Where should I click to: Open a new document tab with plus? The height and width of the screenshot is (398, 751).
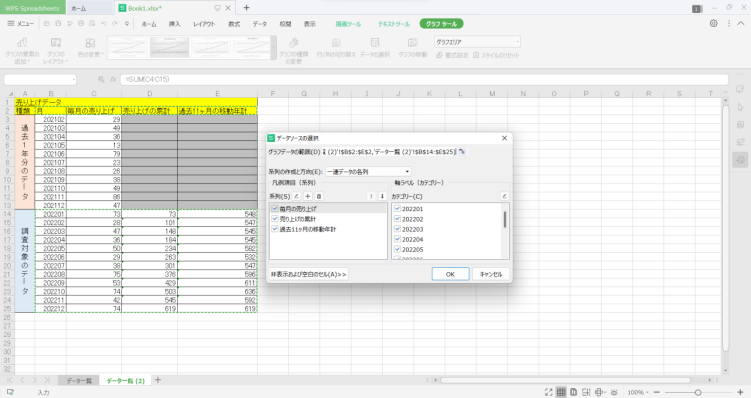pyautogui.click(x=246, y=8)
